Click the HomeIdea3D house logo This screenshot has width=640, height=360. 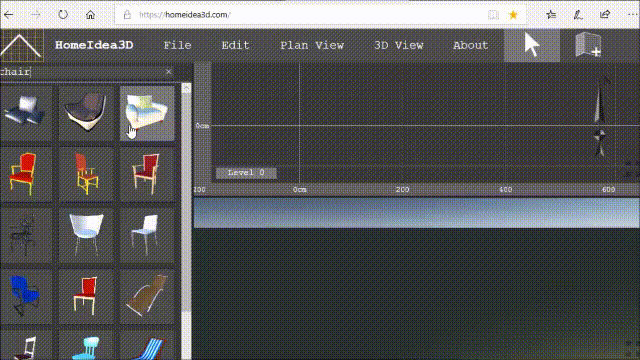(x=21, y=45)
